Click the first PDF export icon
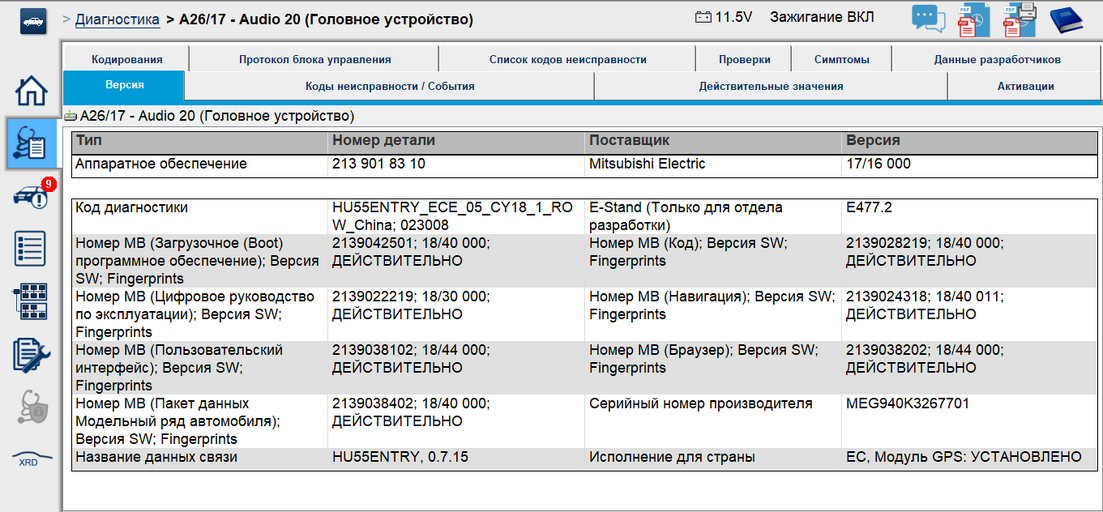1103x512 pixels. coord(974,20)
